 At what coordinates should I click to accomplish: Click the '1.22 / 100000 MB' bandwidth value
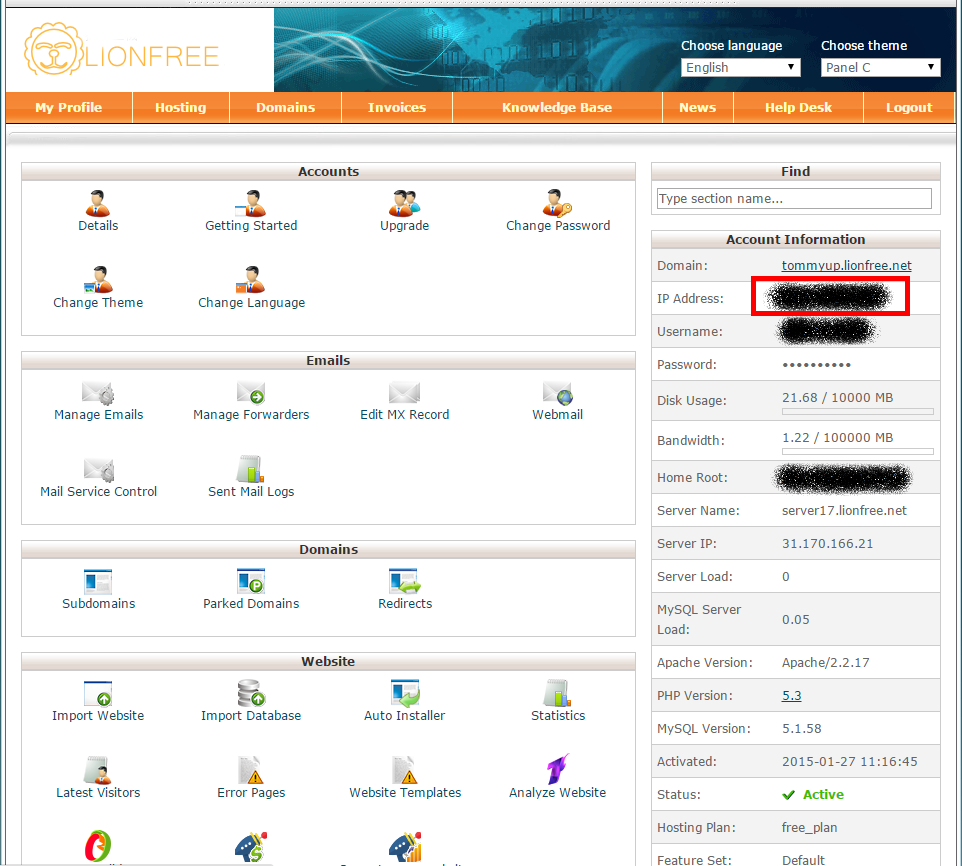pyautogui.click(x=837, y=437)
